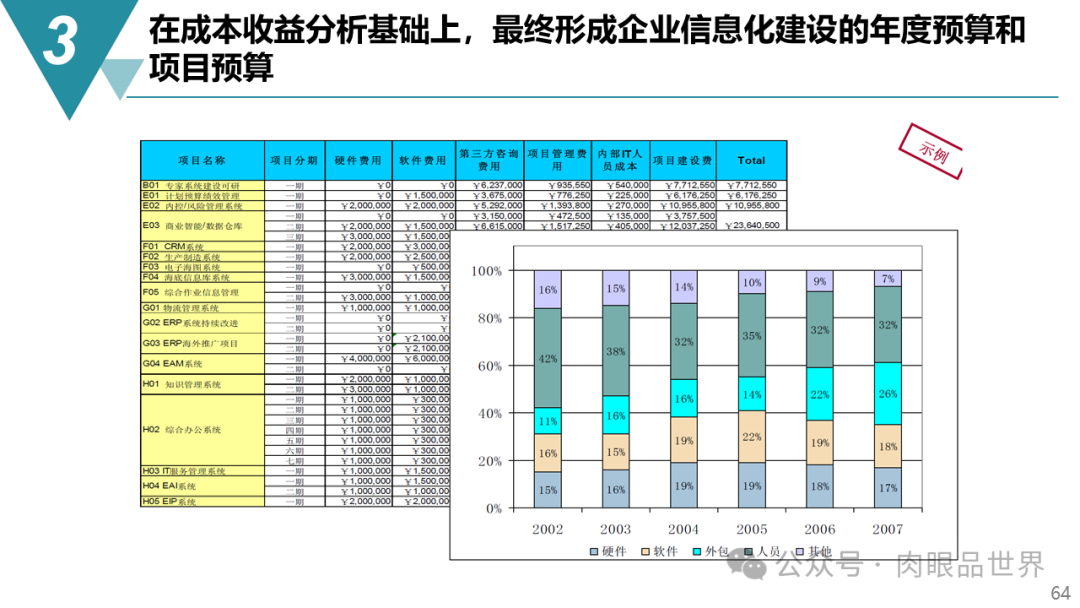The width and height of the screenshot is (1080, 608).
Task: Click the slide title heading text
Action: point(588,49)
